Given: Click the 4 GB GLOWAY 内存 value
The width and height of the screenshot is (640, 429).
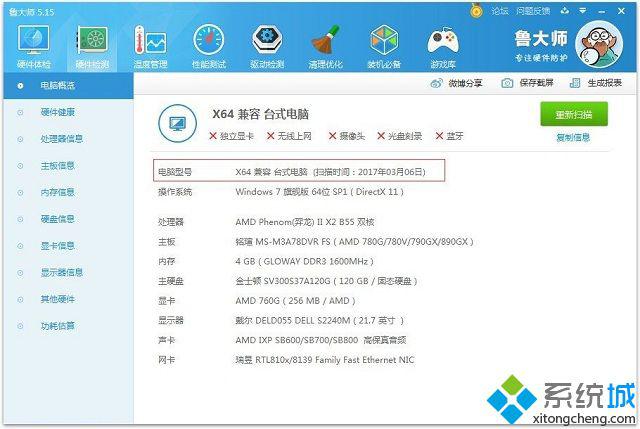Looking at the screenshot, I should pyautogui.click(x=304, y=261).
